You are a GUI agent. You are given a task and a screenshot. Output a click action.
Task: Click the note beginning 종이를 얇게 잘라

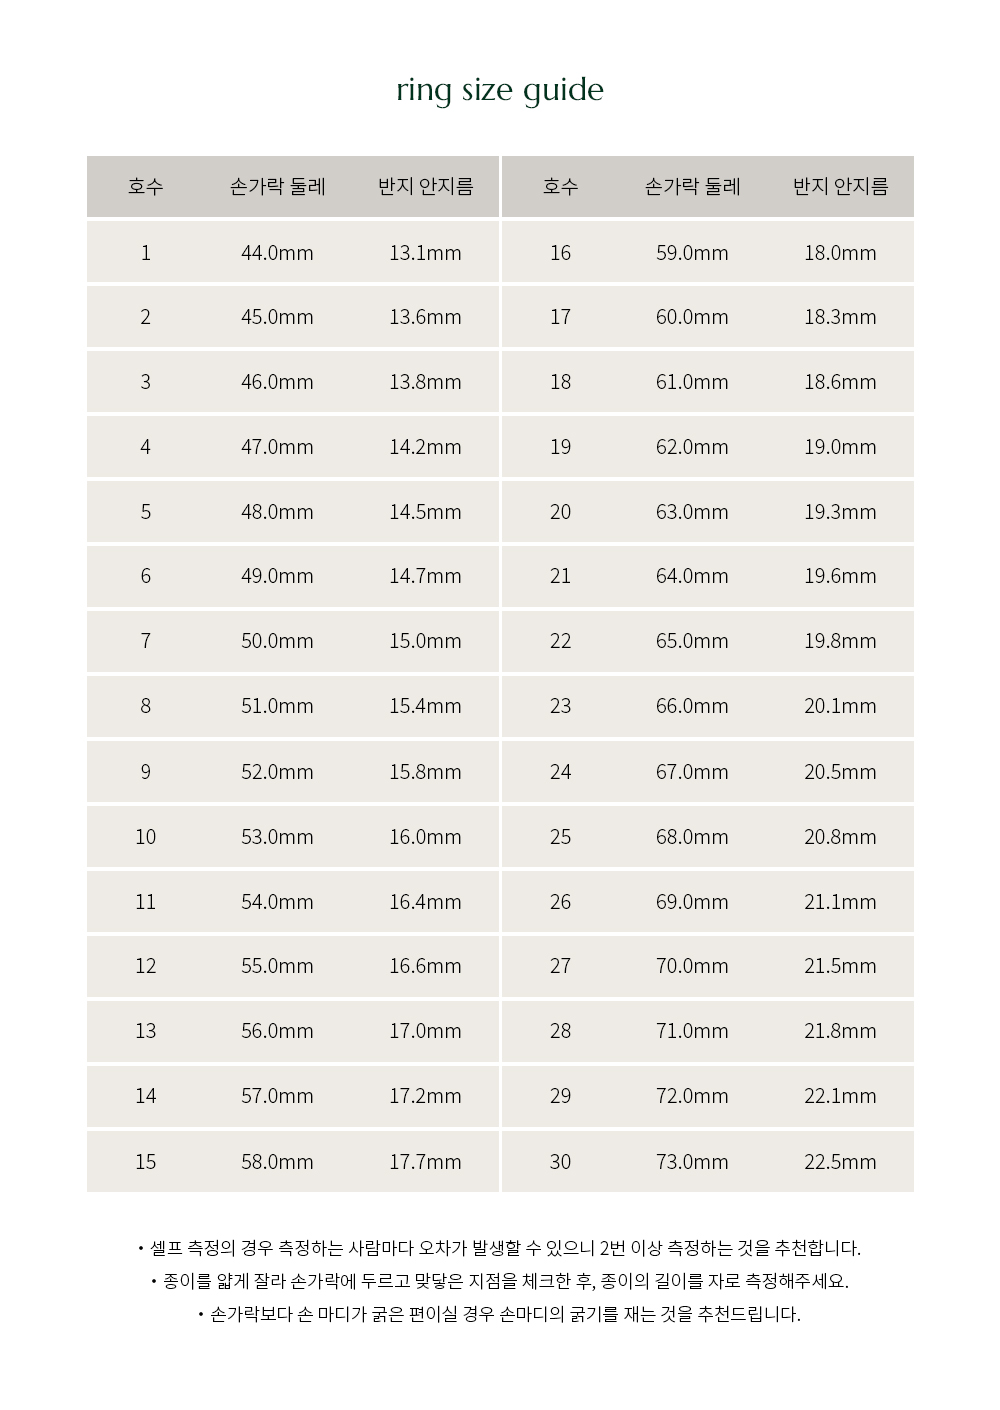pyautogui.click(x=500, y=1281)
